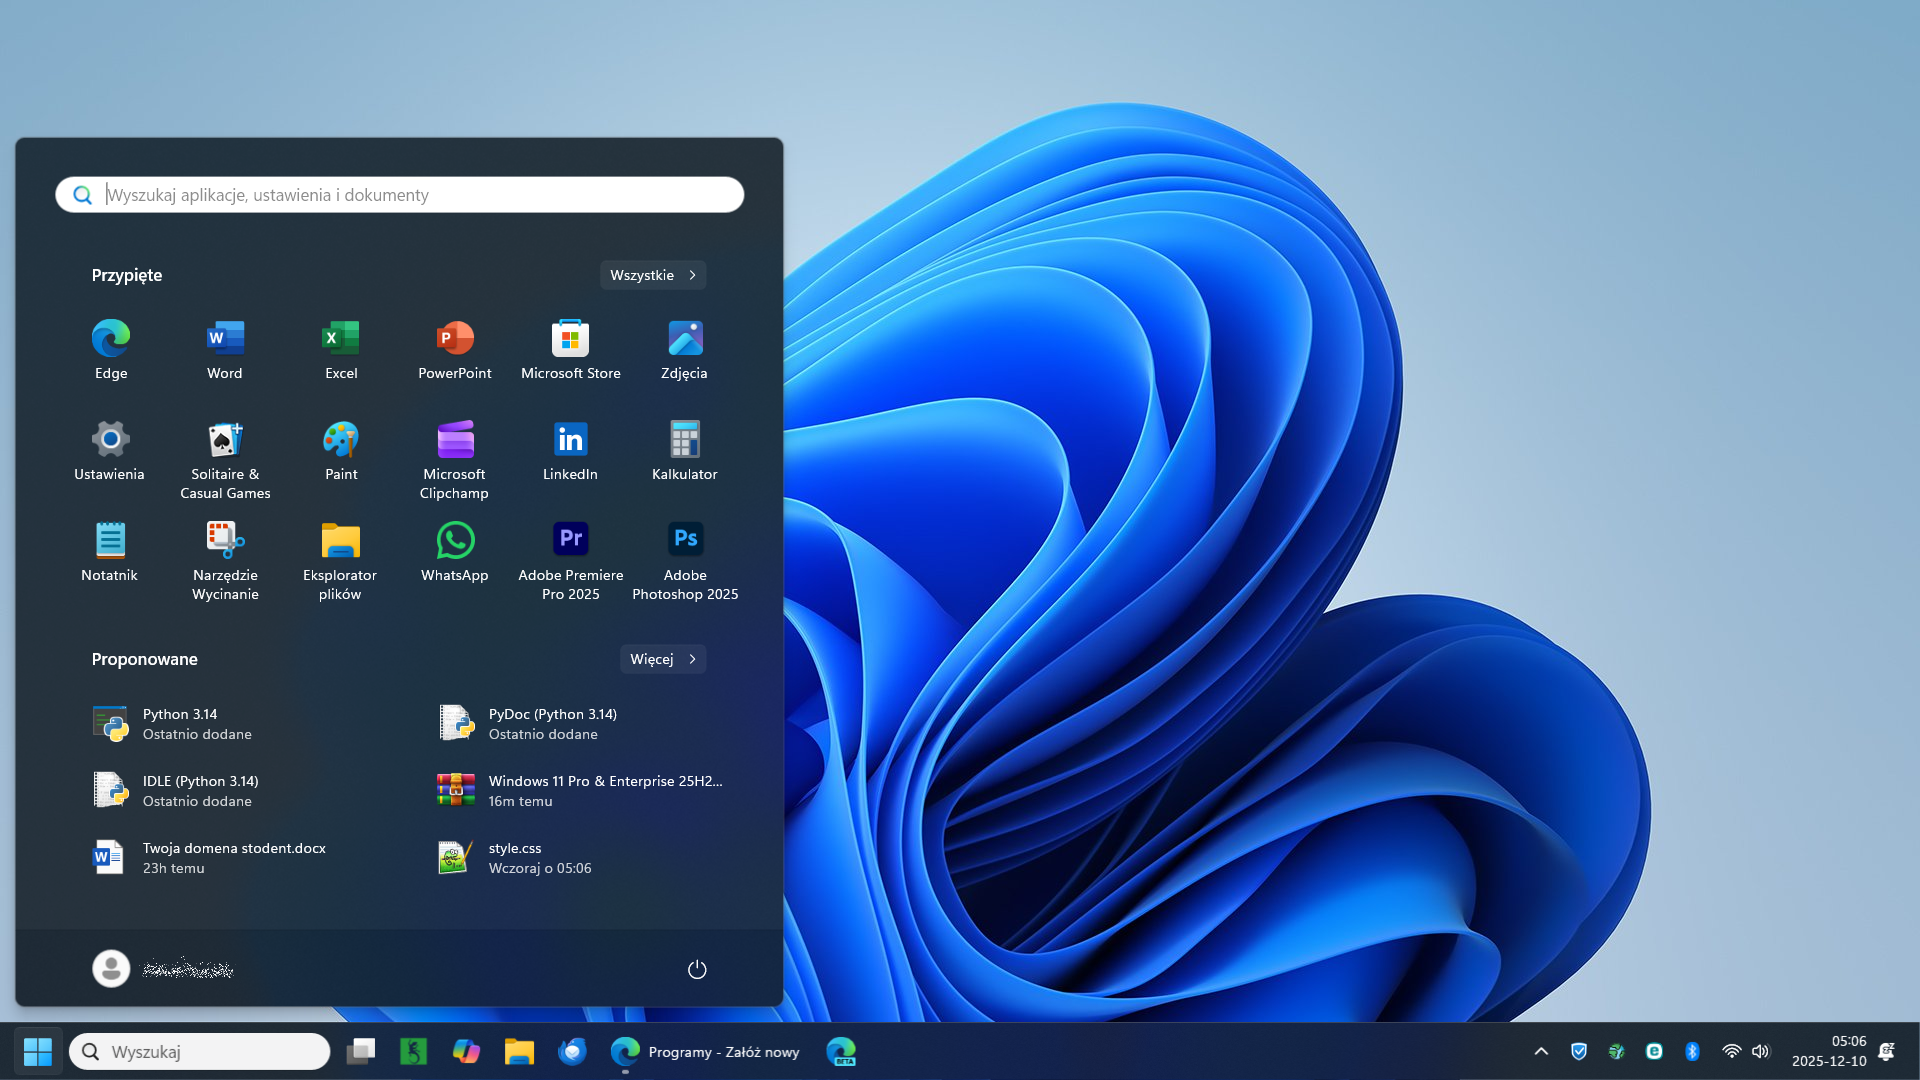
Task: Launch LinkedIn from pinned apps
Action: [570, 440]
